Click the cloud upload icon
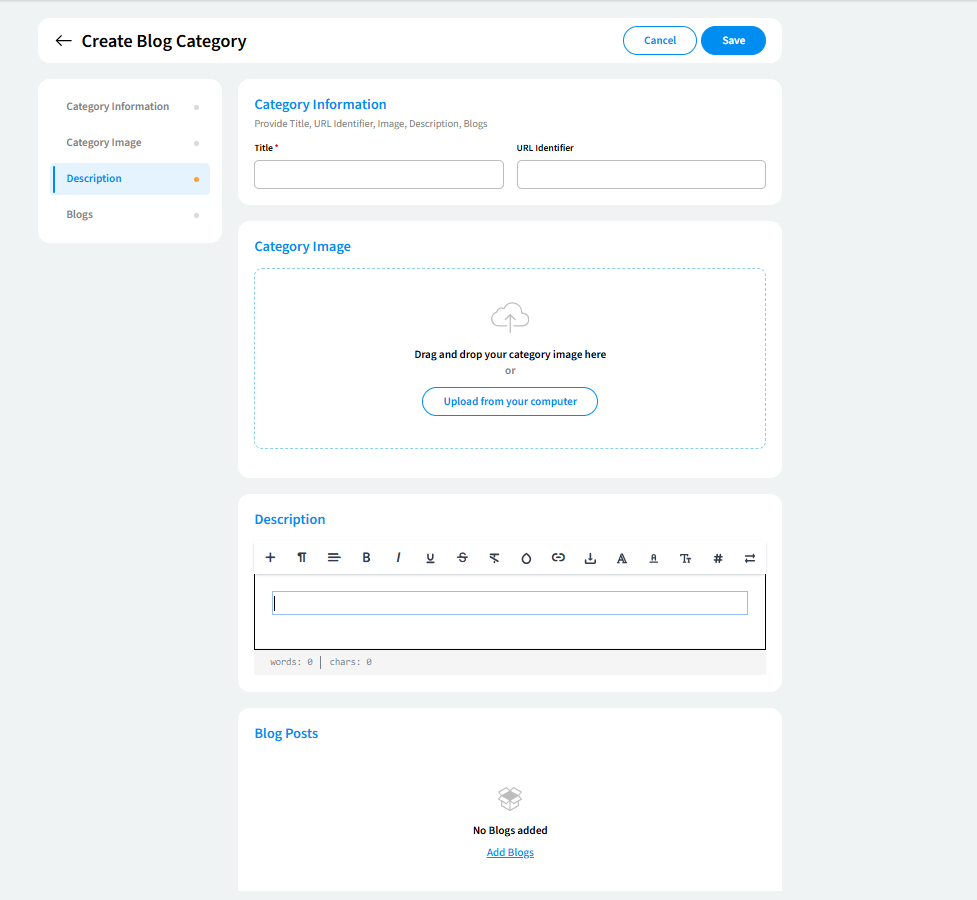Viewport: 977px width, 900px height. [x=510, y=318]
